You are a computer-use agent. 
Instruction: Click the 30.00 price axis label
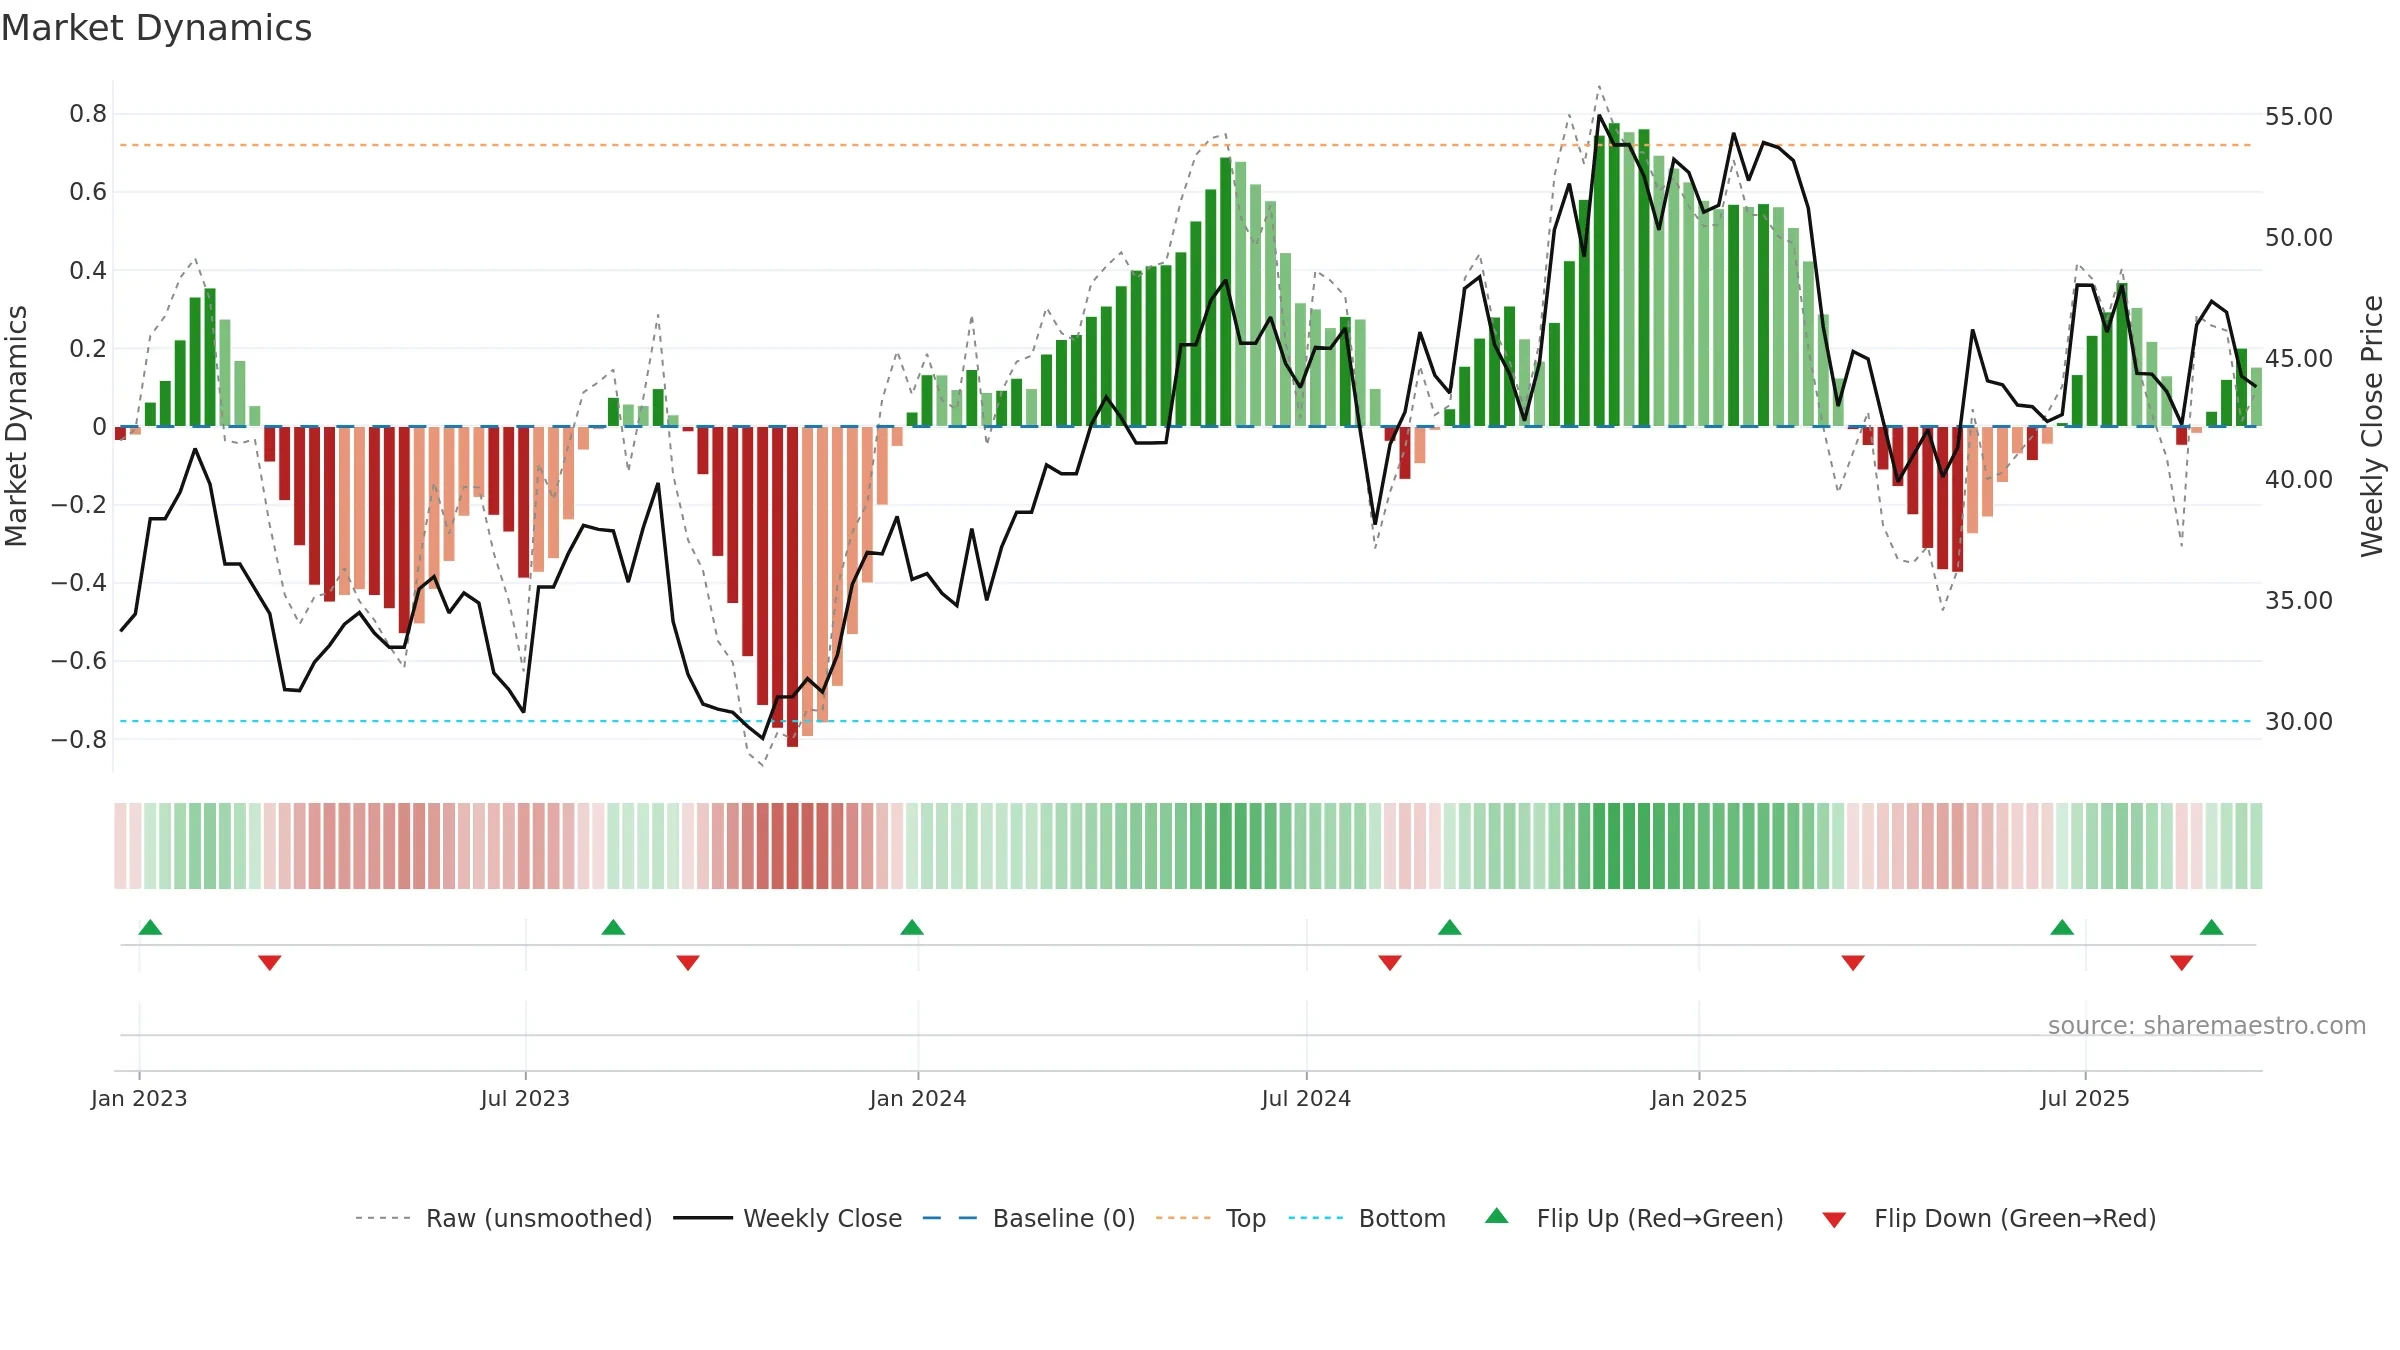[2298, 722]
